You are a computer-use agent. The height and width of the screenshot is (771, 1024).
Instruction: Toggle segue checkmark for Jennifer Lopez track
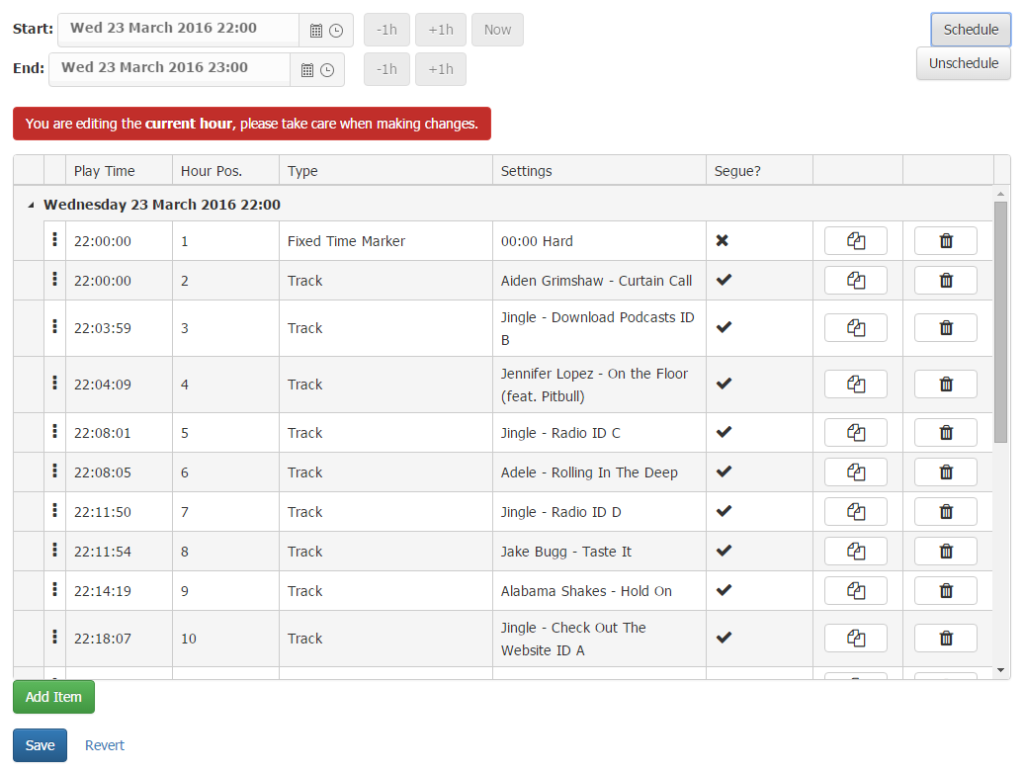click(x=724, y=383)
